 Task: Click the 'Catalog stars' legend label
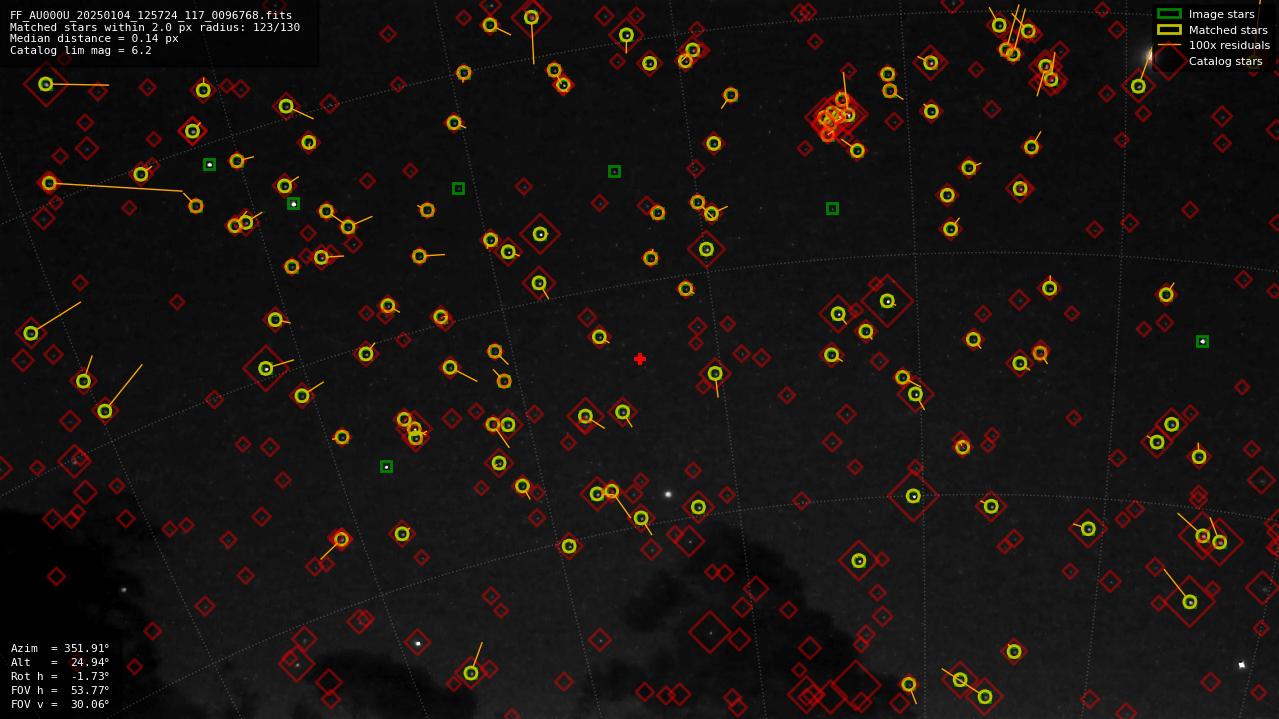[1225, 61]
